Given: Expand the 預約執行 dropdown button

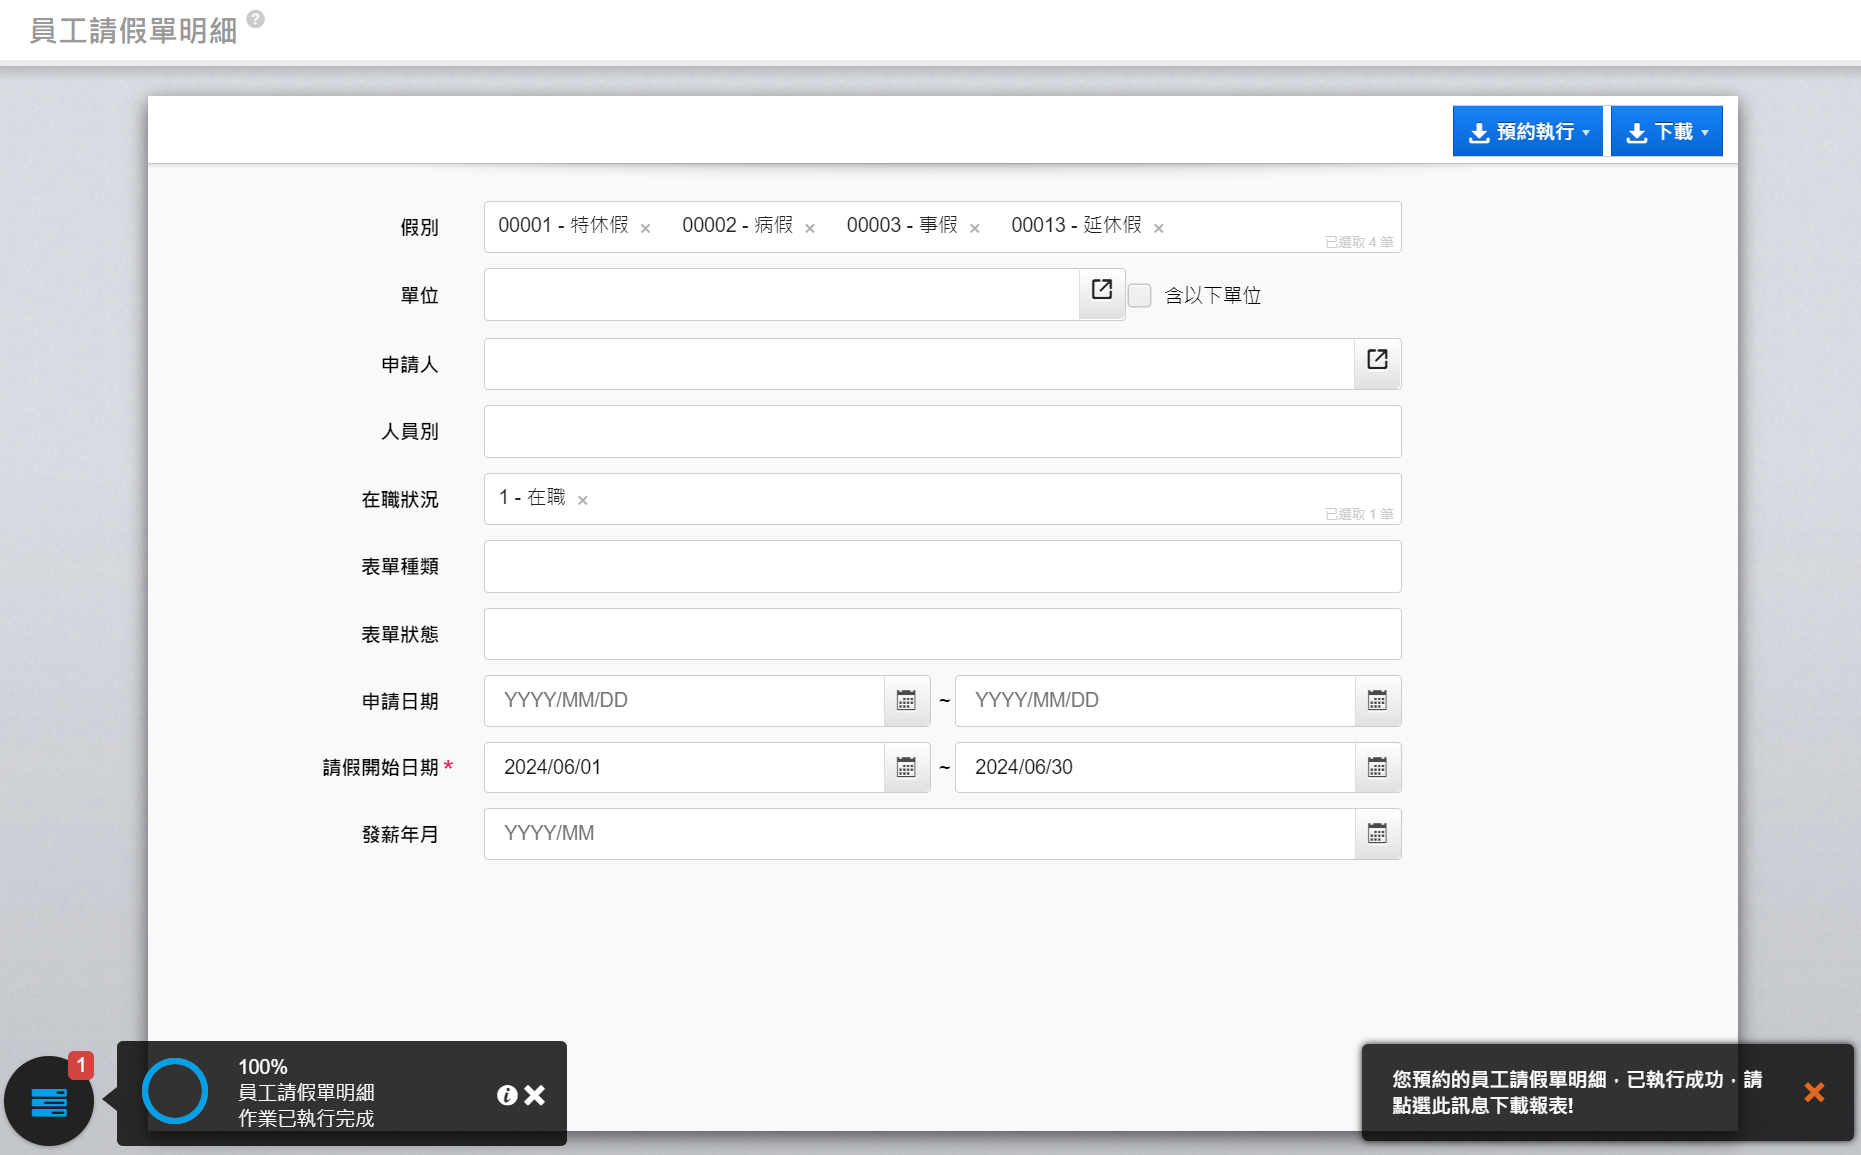Looking at the screenshot, I should click(1527, 132).
